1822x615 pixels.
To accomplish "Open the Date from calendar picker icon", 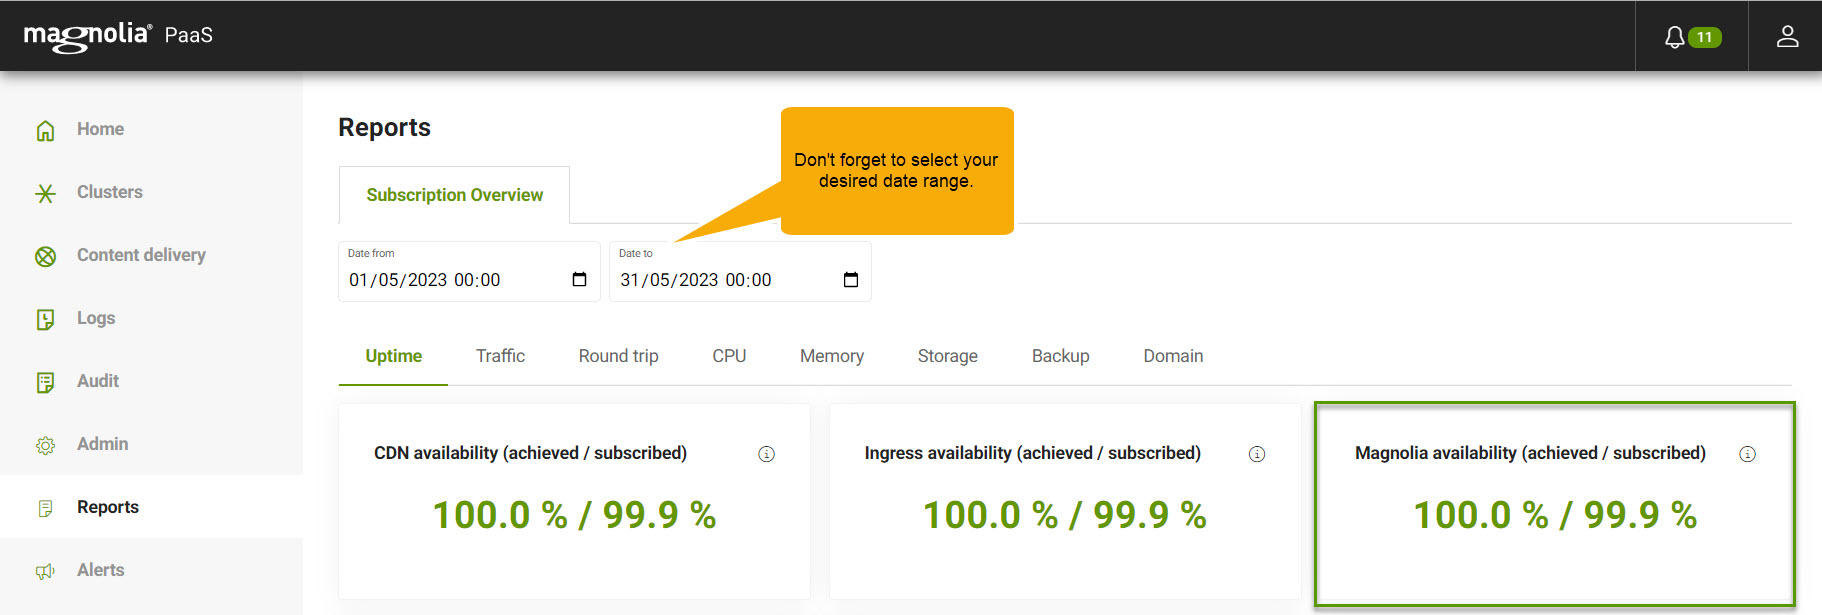I will (579, 279).
